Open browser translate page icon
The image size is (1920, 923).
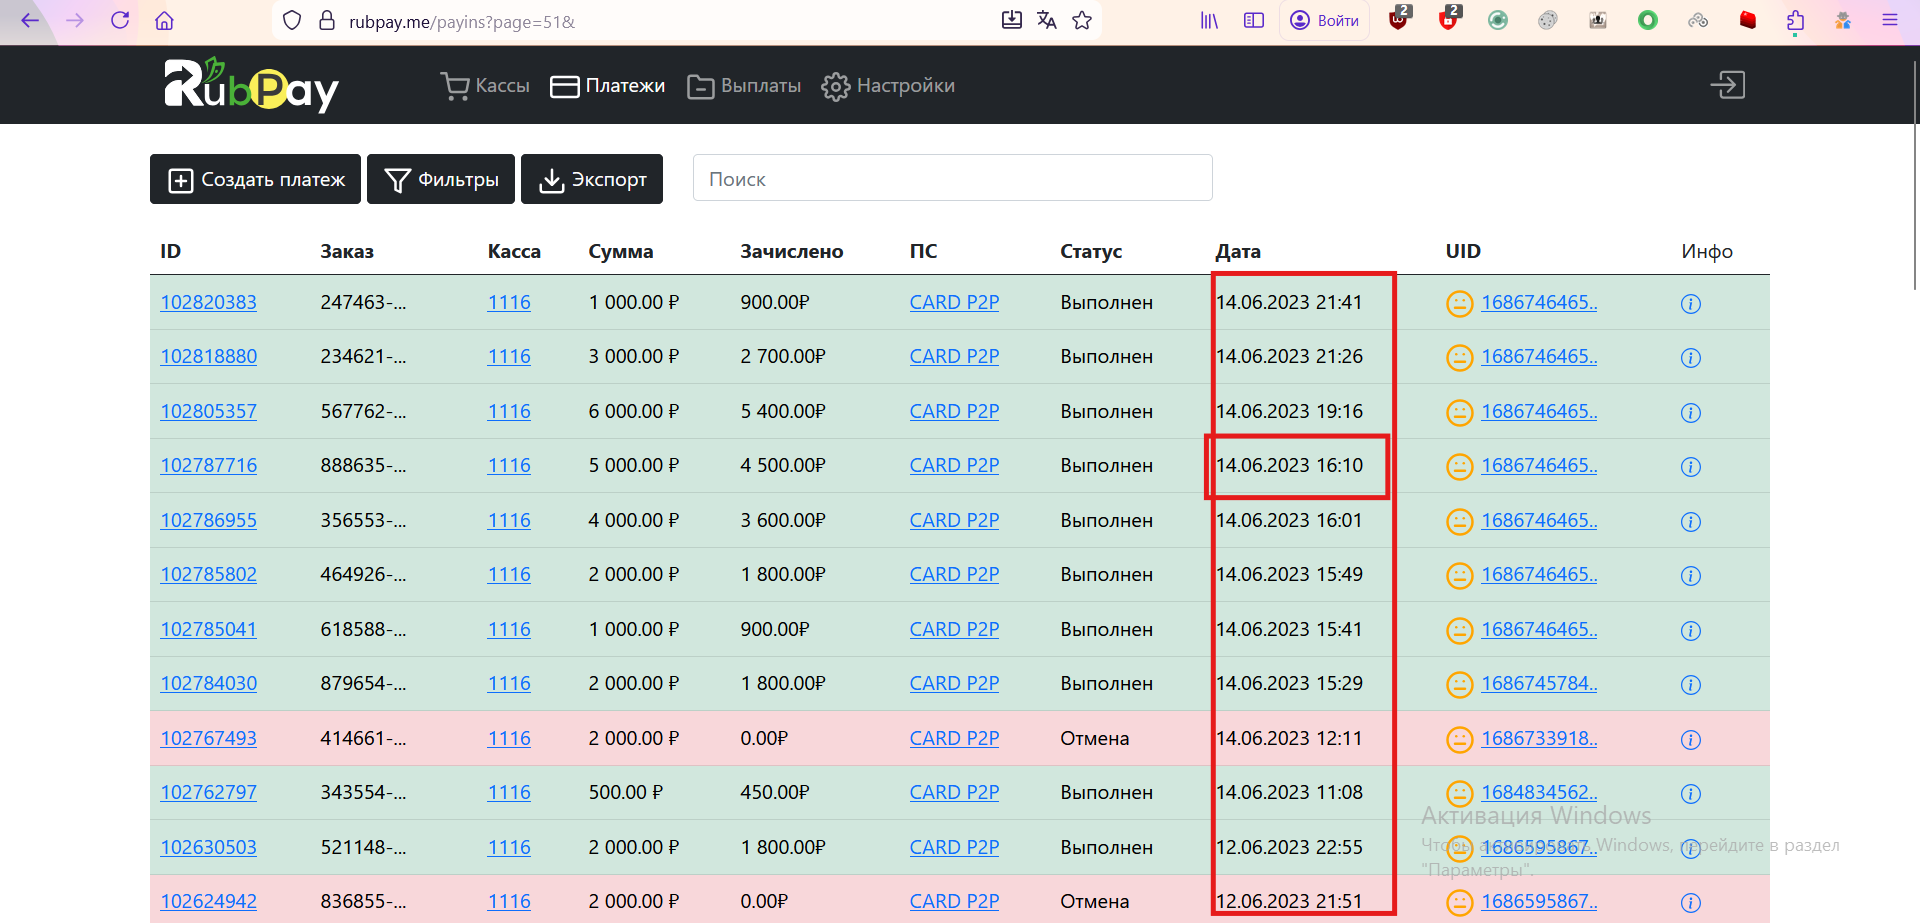click(x=1047, y=21)
